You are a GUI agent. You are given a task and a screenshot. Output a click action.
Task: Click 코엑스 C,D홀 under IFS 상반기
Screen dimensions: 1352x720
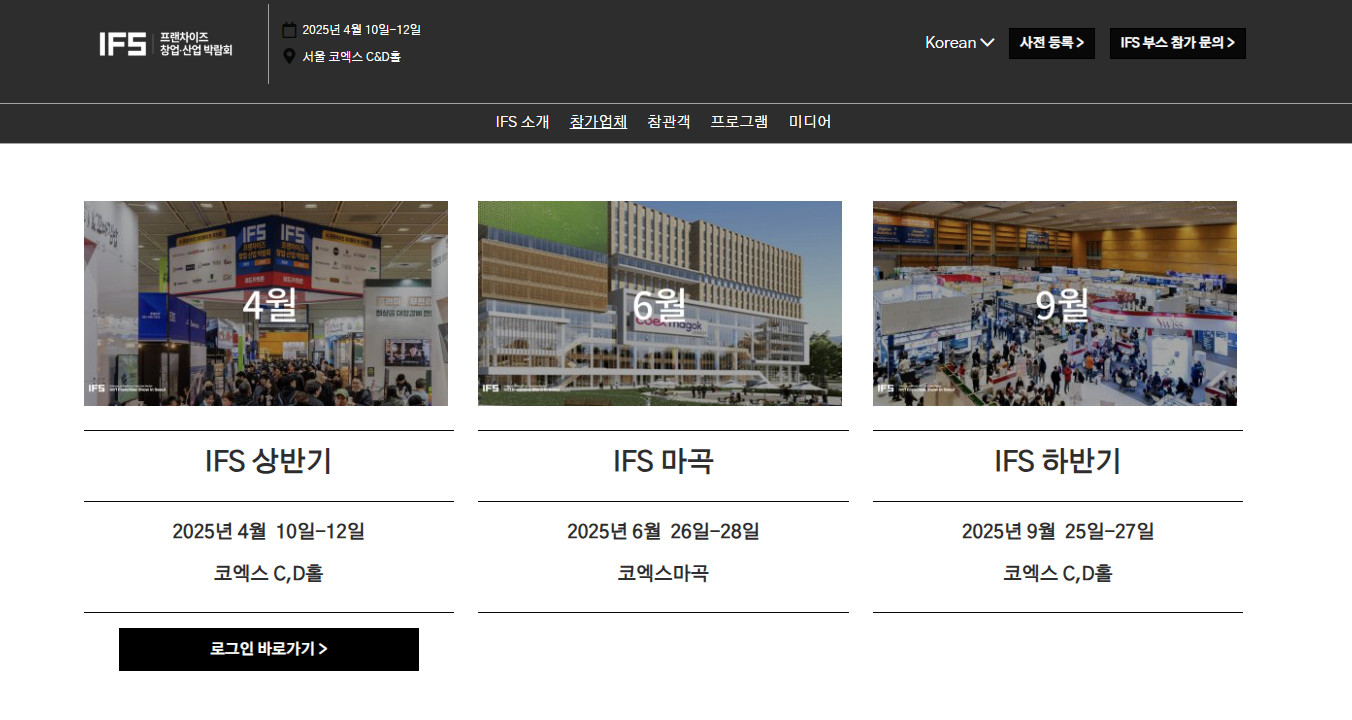coord(268,574)
